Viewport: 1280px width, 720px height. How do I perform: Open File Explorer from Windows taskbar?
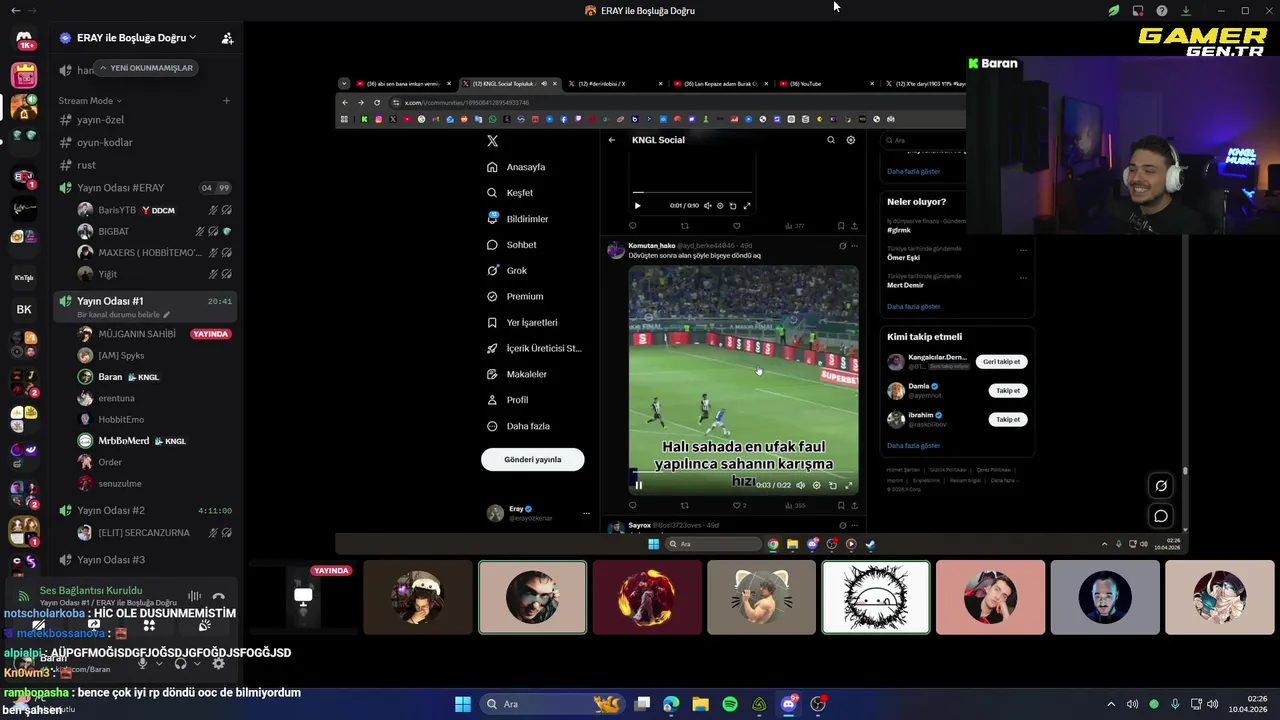(700, 704)
